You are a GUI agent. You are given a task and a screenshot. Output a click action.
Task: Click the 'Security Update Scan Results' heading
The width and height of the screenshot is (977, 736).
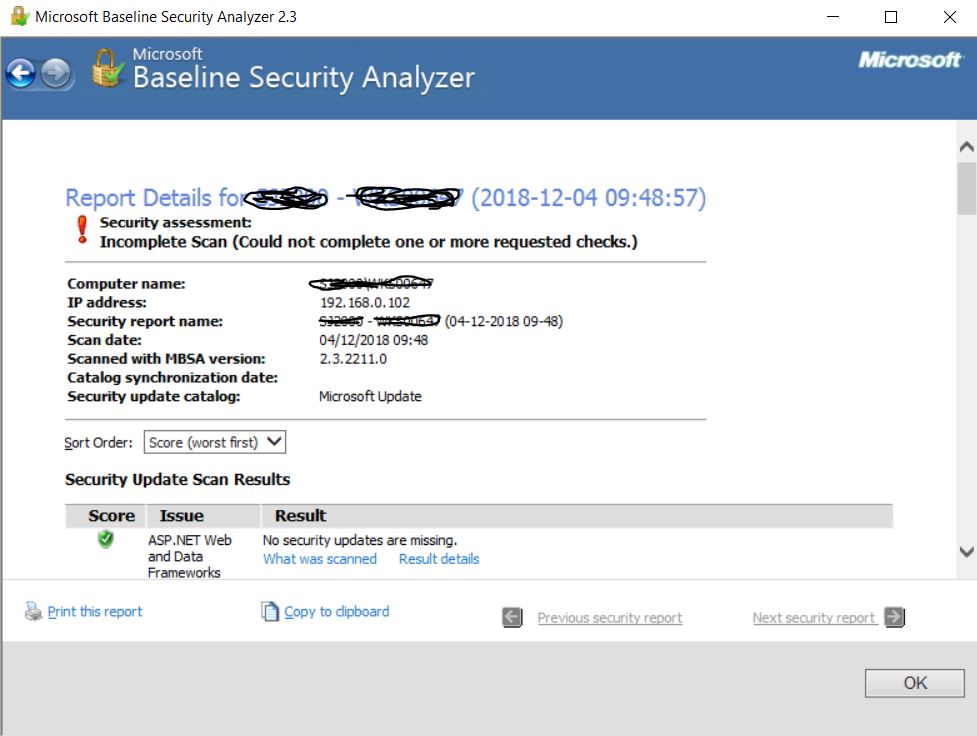tap(178, 479)
